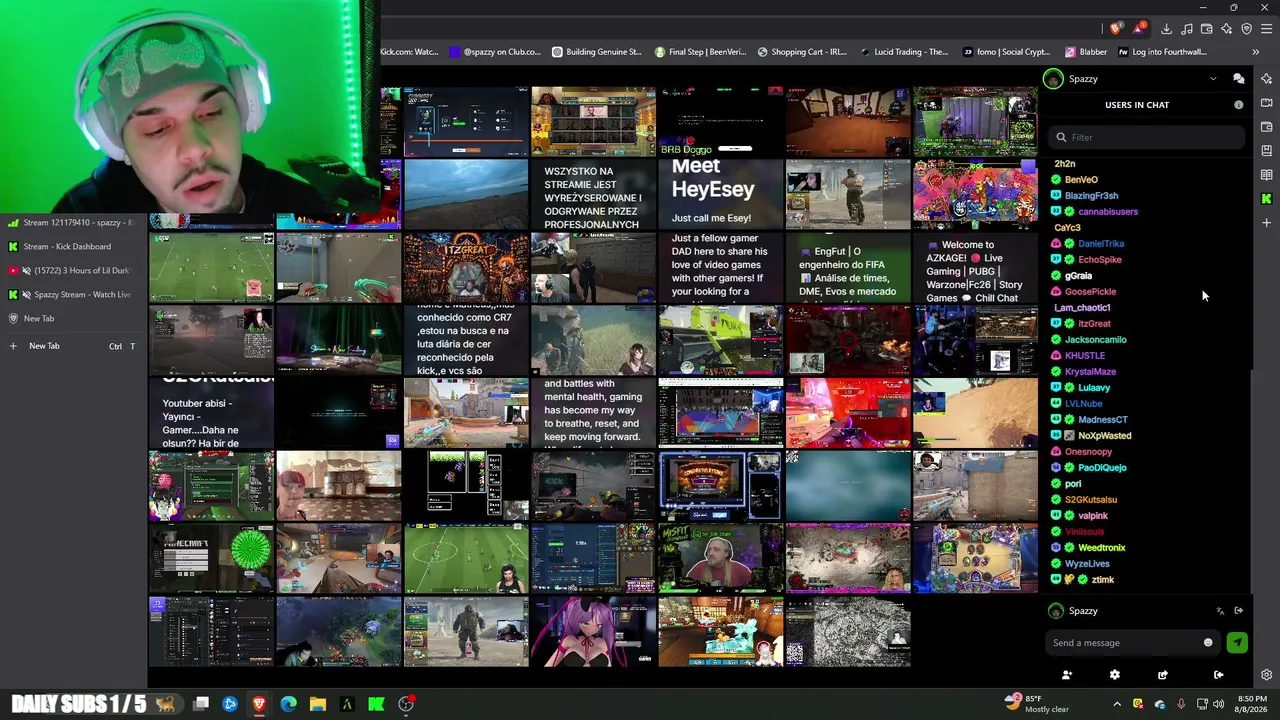Open the fomo Social Crypto bookmark

point(1007,52)
